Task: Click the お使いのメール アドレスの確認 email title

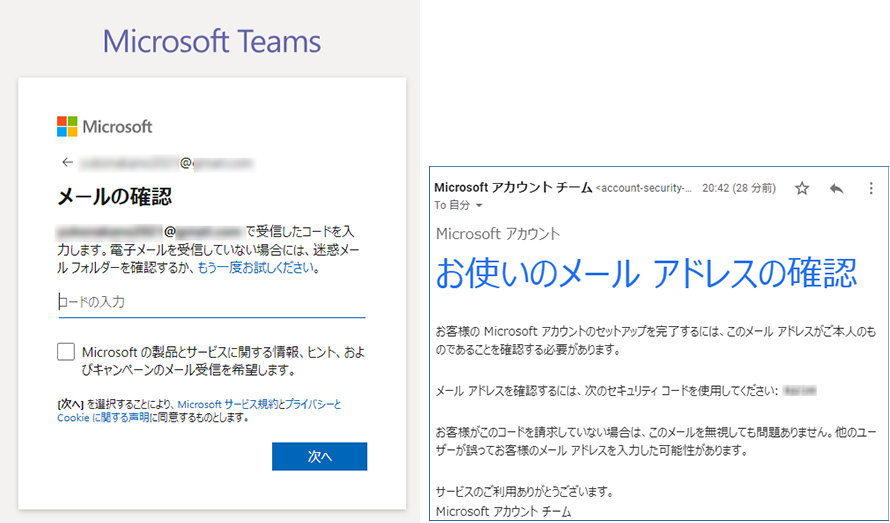Action: pyautogui.click(x=646, y=273)
